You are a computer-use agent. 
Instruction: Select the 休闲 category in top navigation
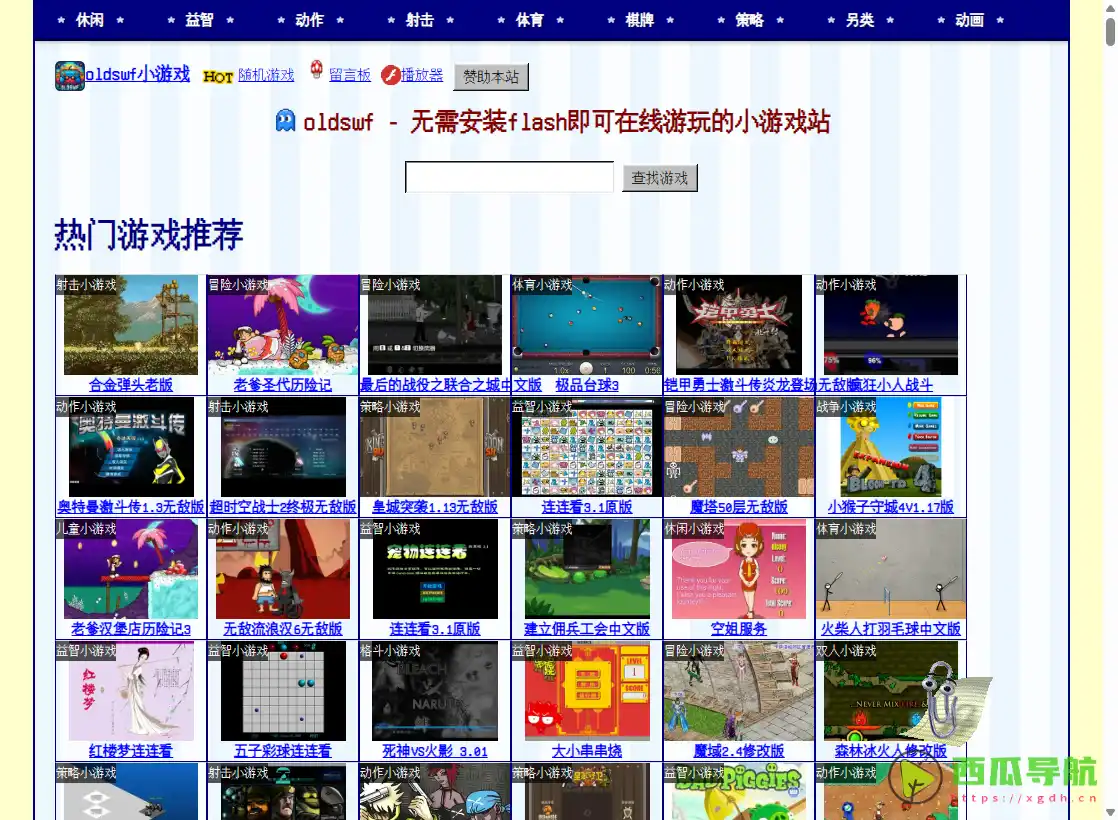pyautogui.click(x=90, y=19)
